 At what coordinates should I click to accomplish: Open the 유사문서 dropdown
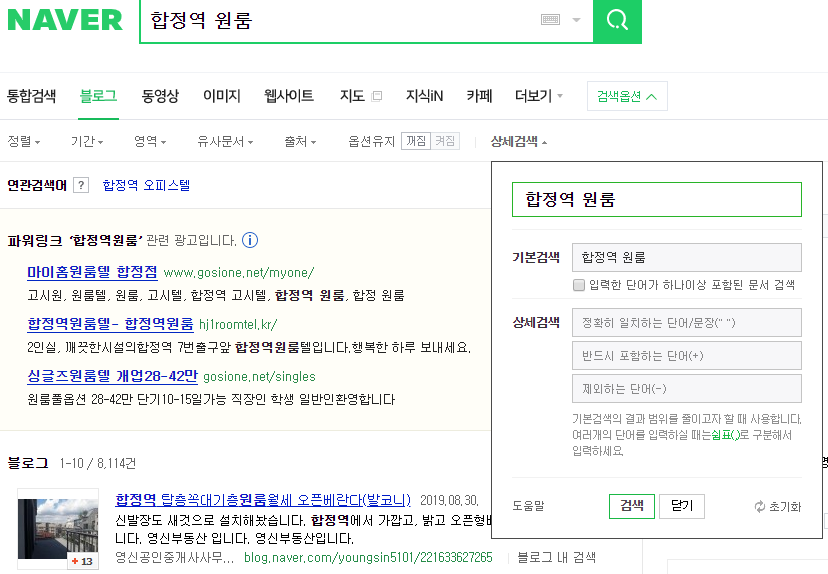tap(225, 142)
